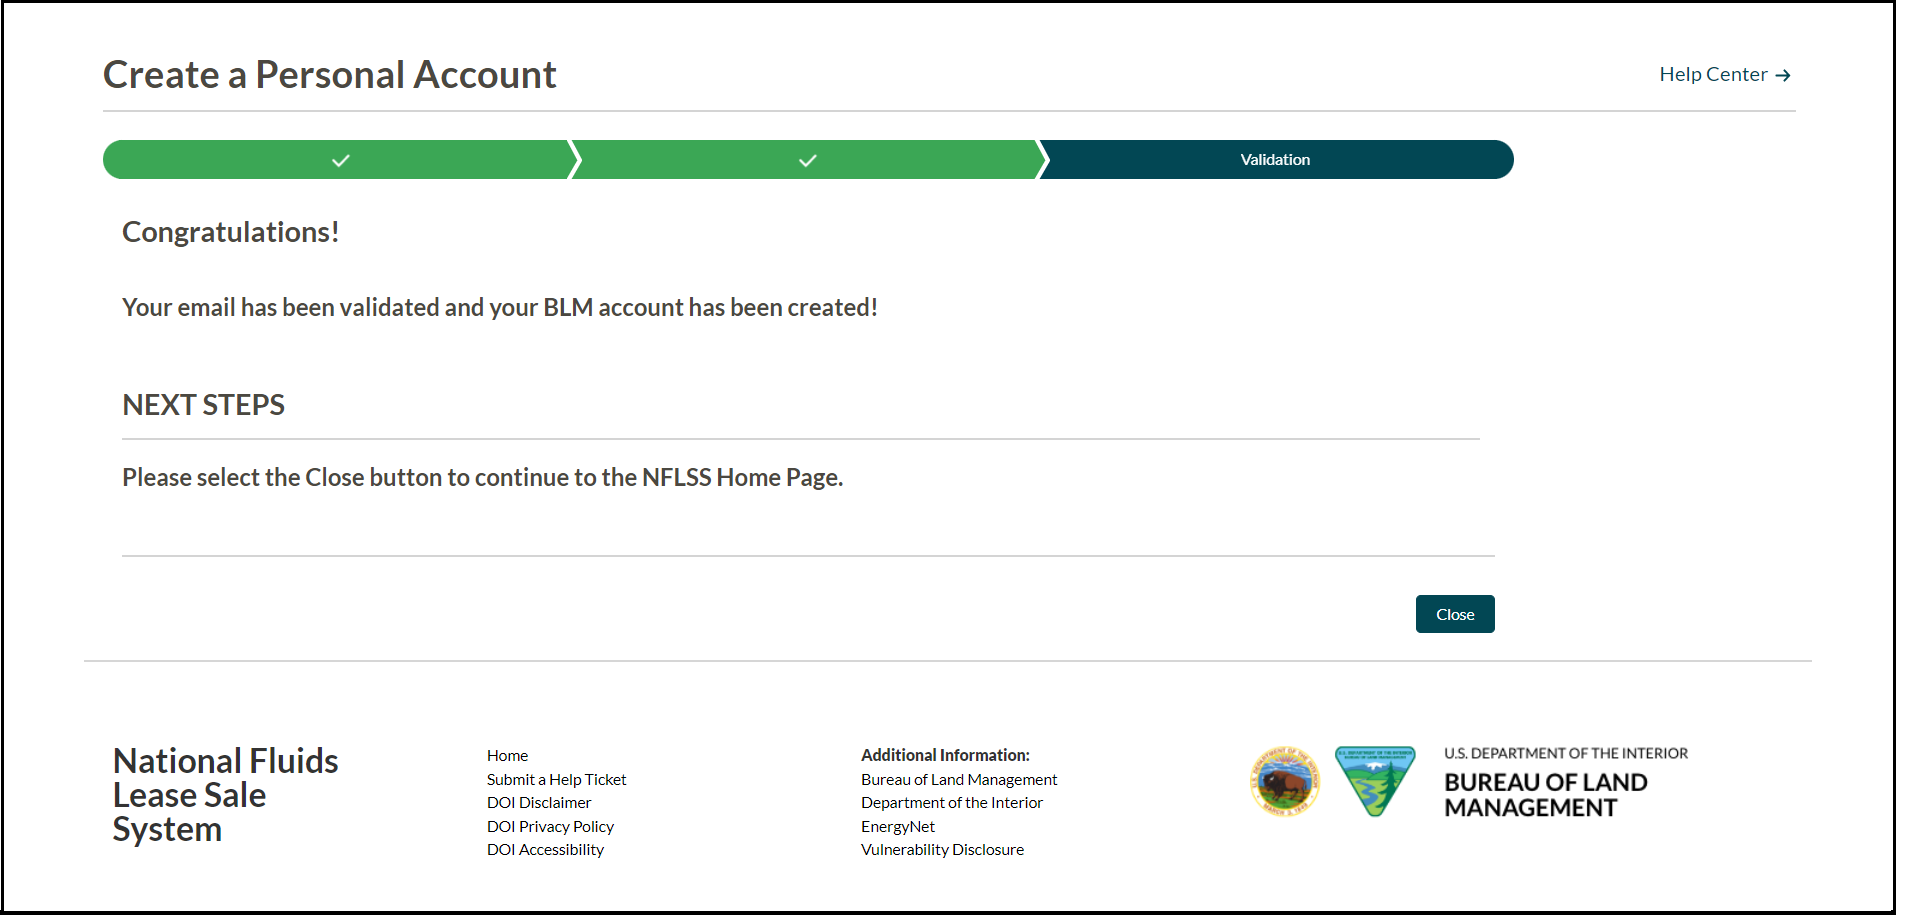Open the EnergyNet link

tap(897, 826)
